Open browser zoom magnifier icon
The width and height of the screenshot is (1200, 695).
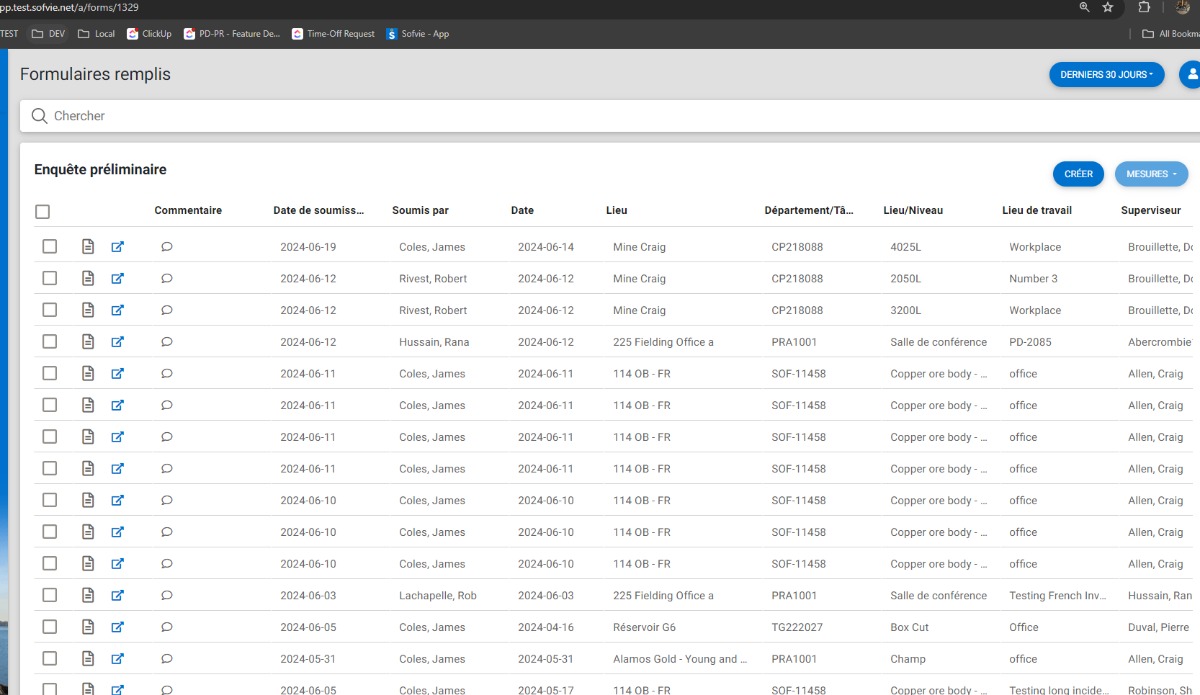[1085, 7]
